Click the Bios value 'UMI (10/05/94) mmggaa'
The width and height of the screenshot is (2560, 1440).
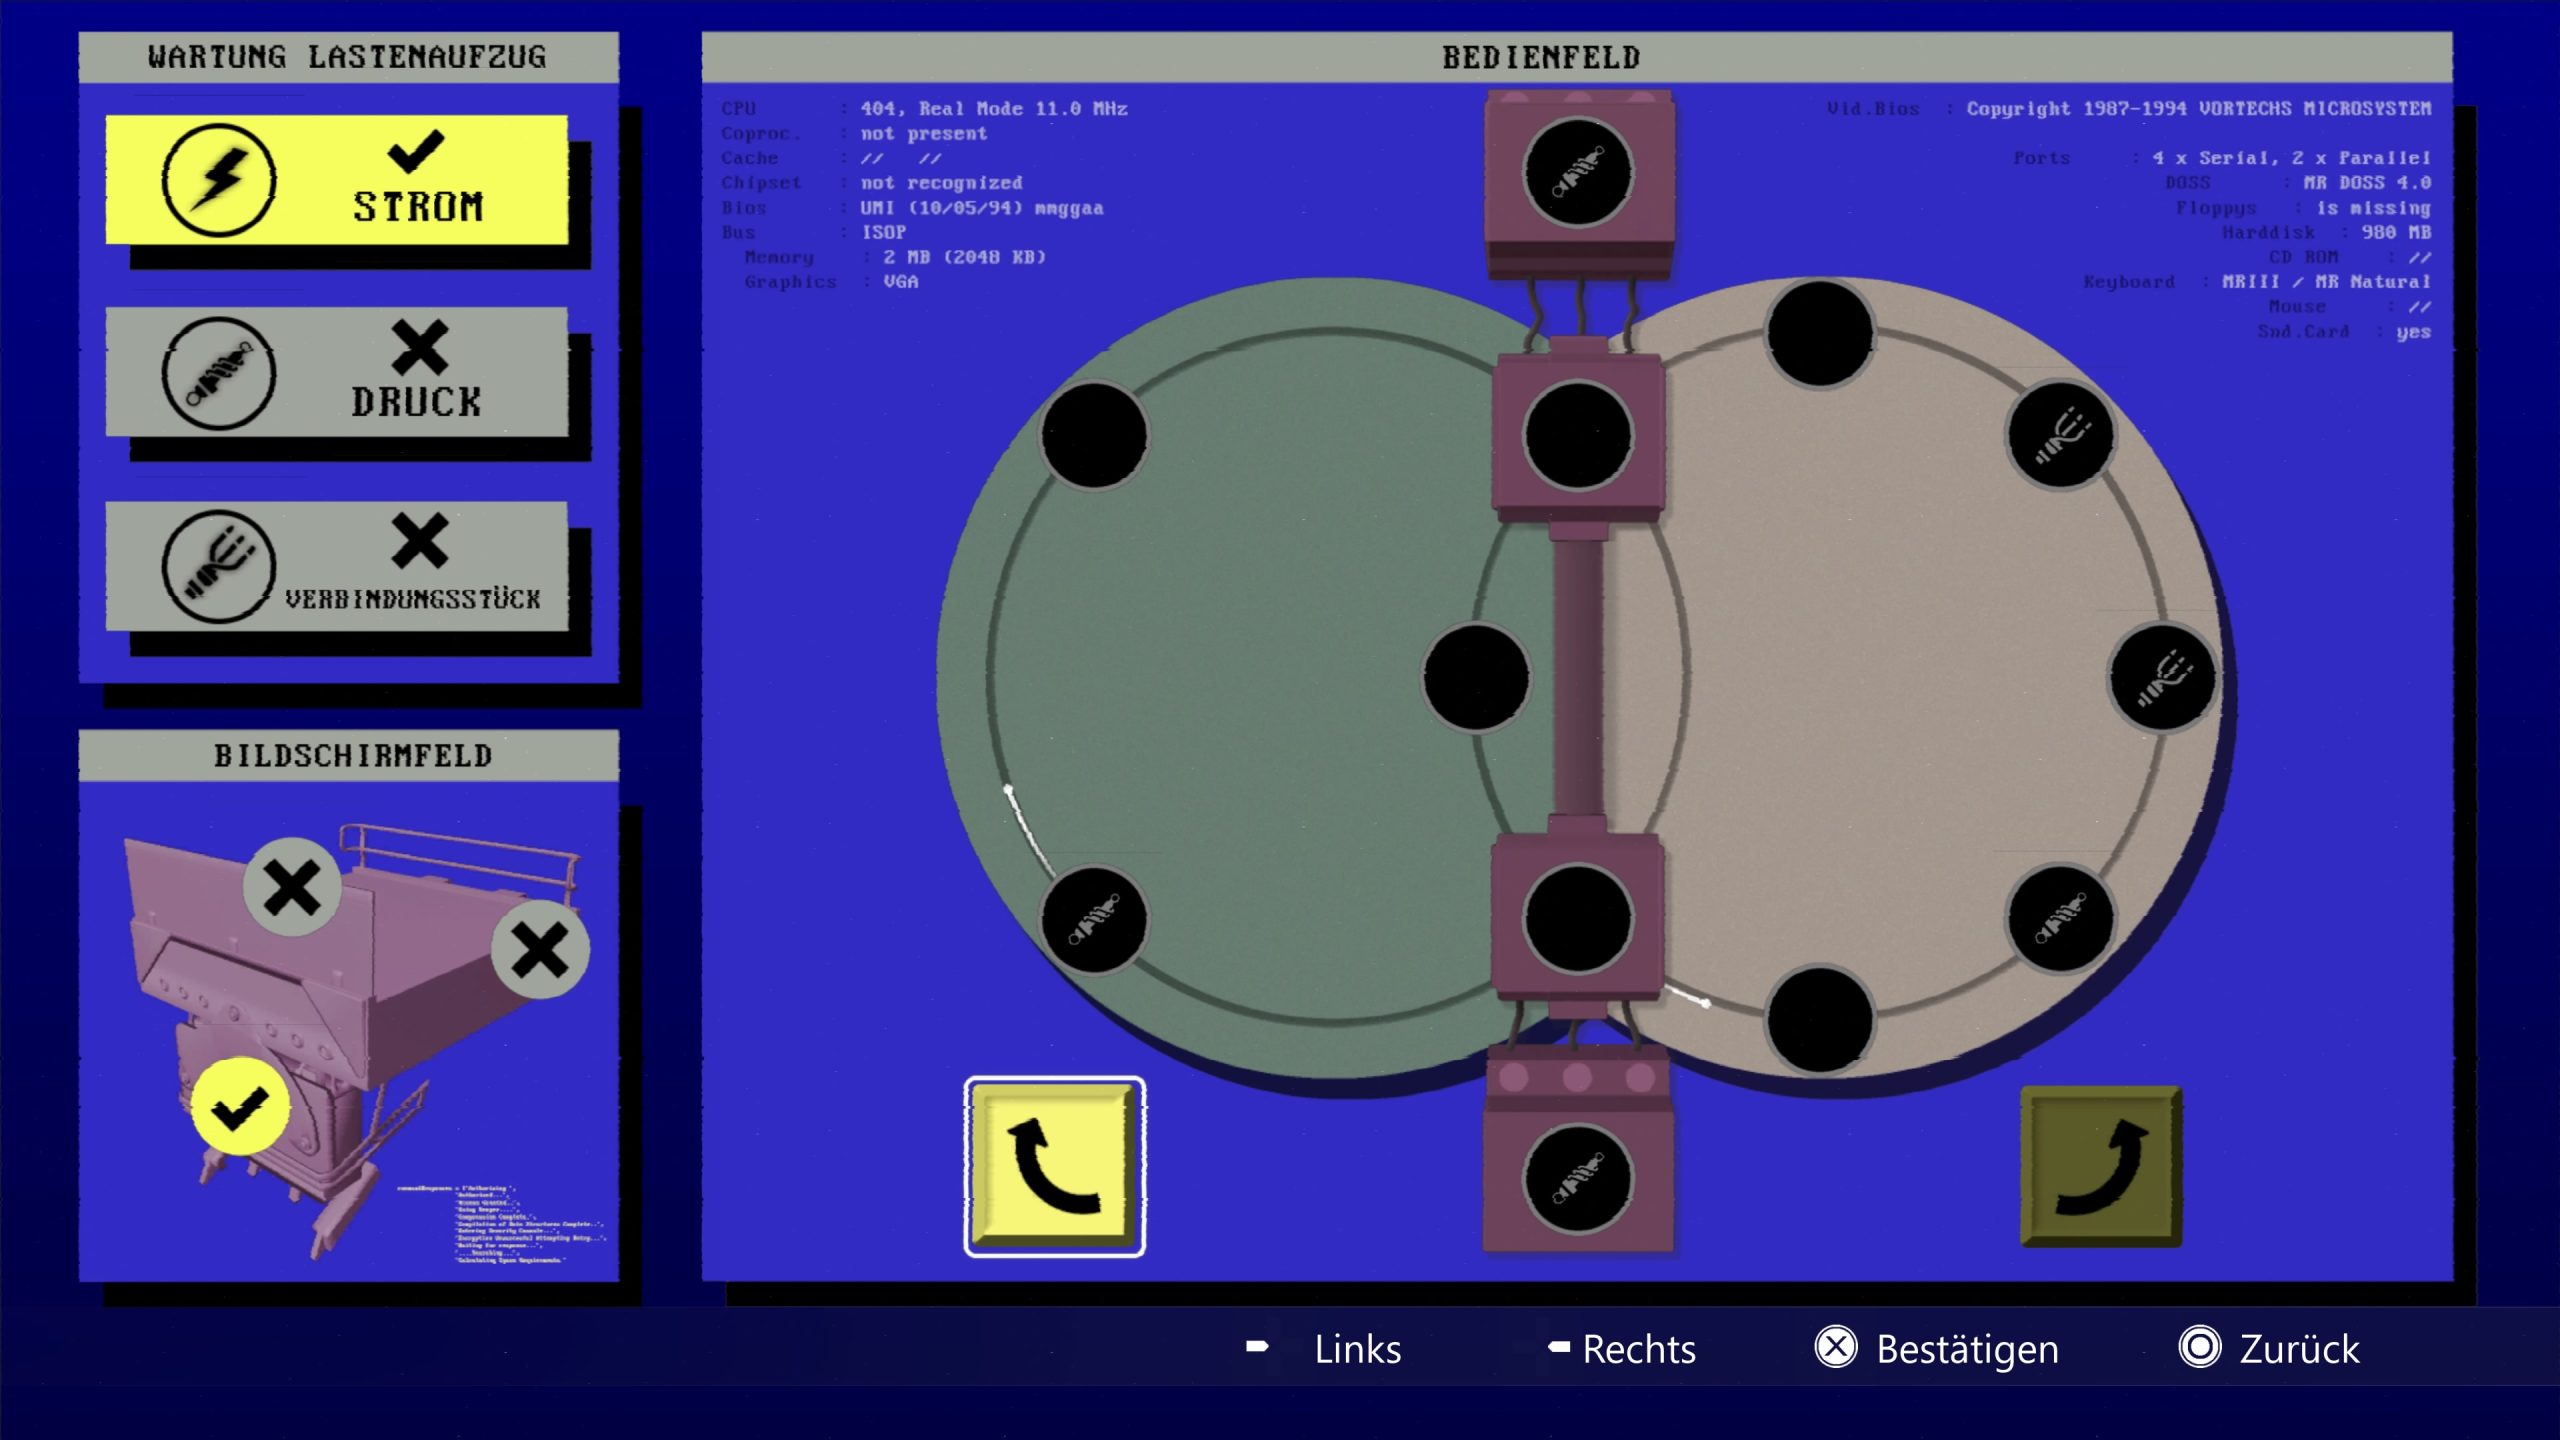click(981, 208)
